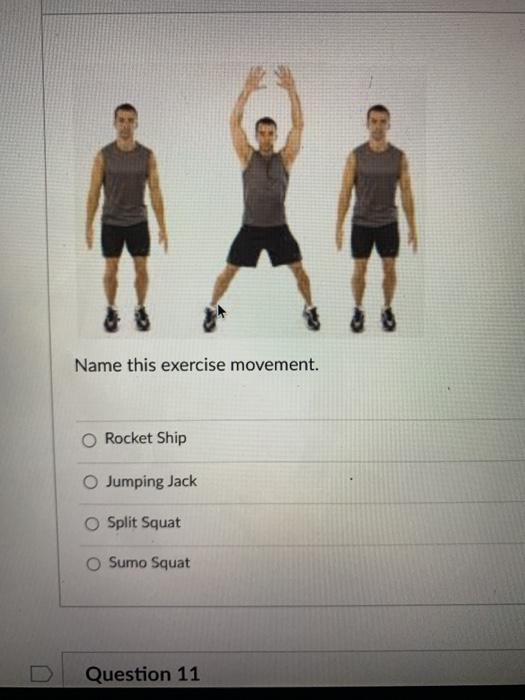Pick the Sumo Squat radio button
The image size is (525, 700).
93,564
